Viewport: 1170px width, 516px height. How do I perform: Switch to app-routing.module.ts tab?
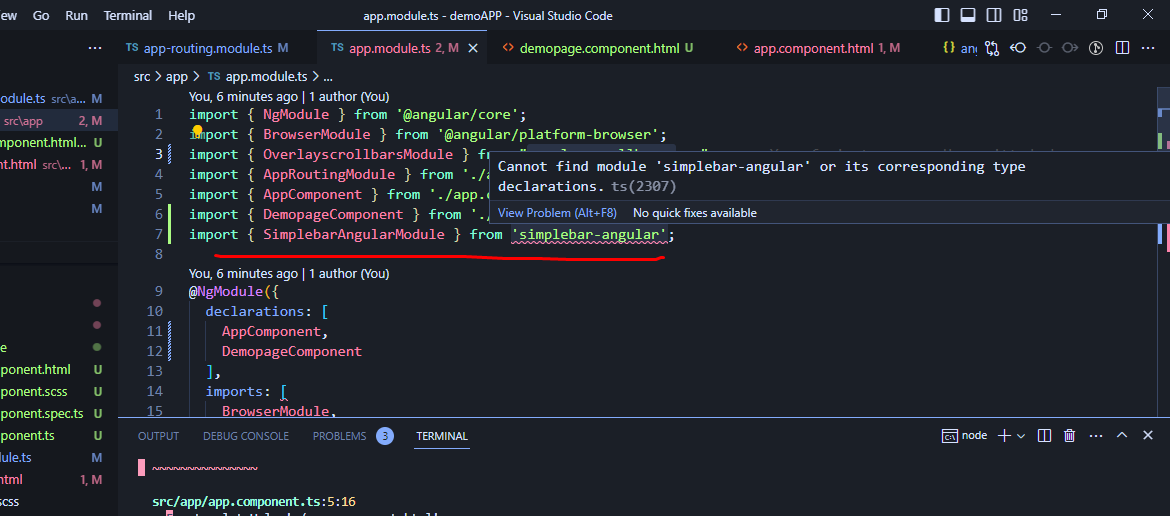point(207,48)
